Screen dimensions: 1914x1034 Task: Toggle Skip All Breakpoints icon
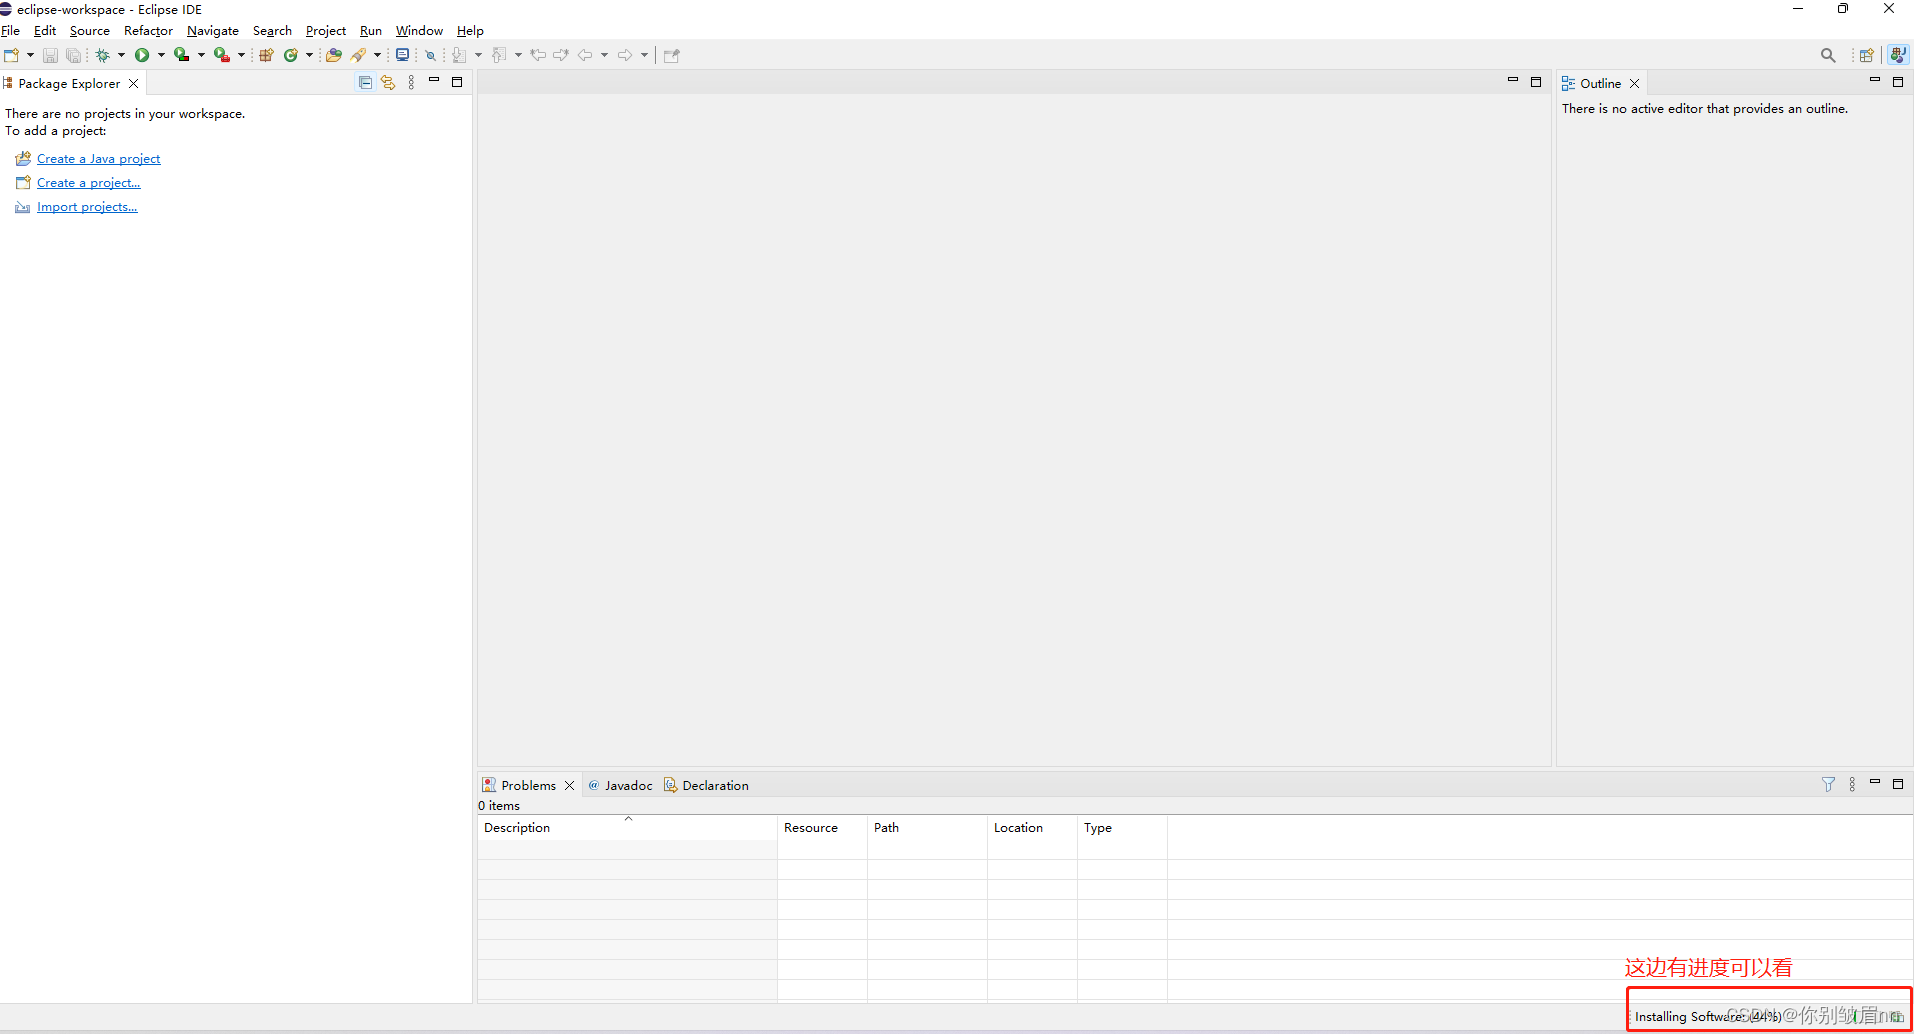(x=430, y=55)
